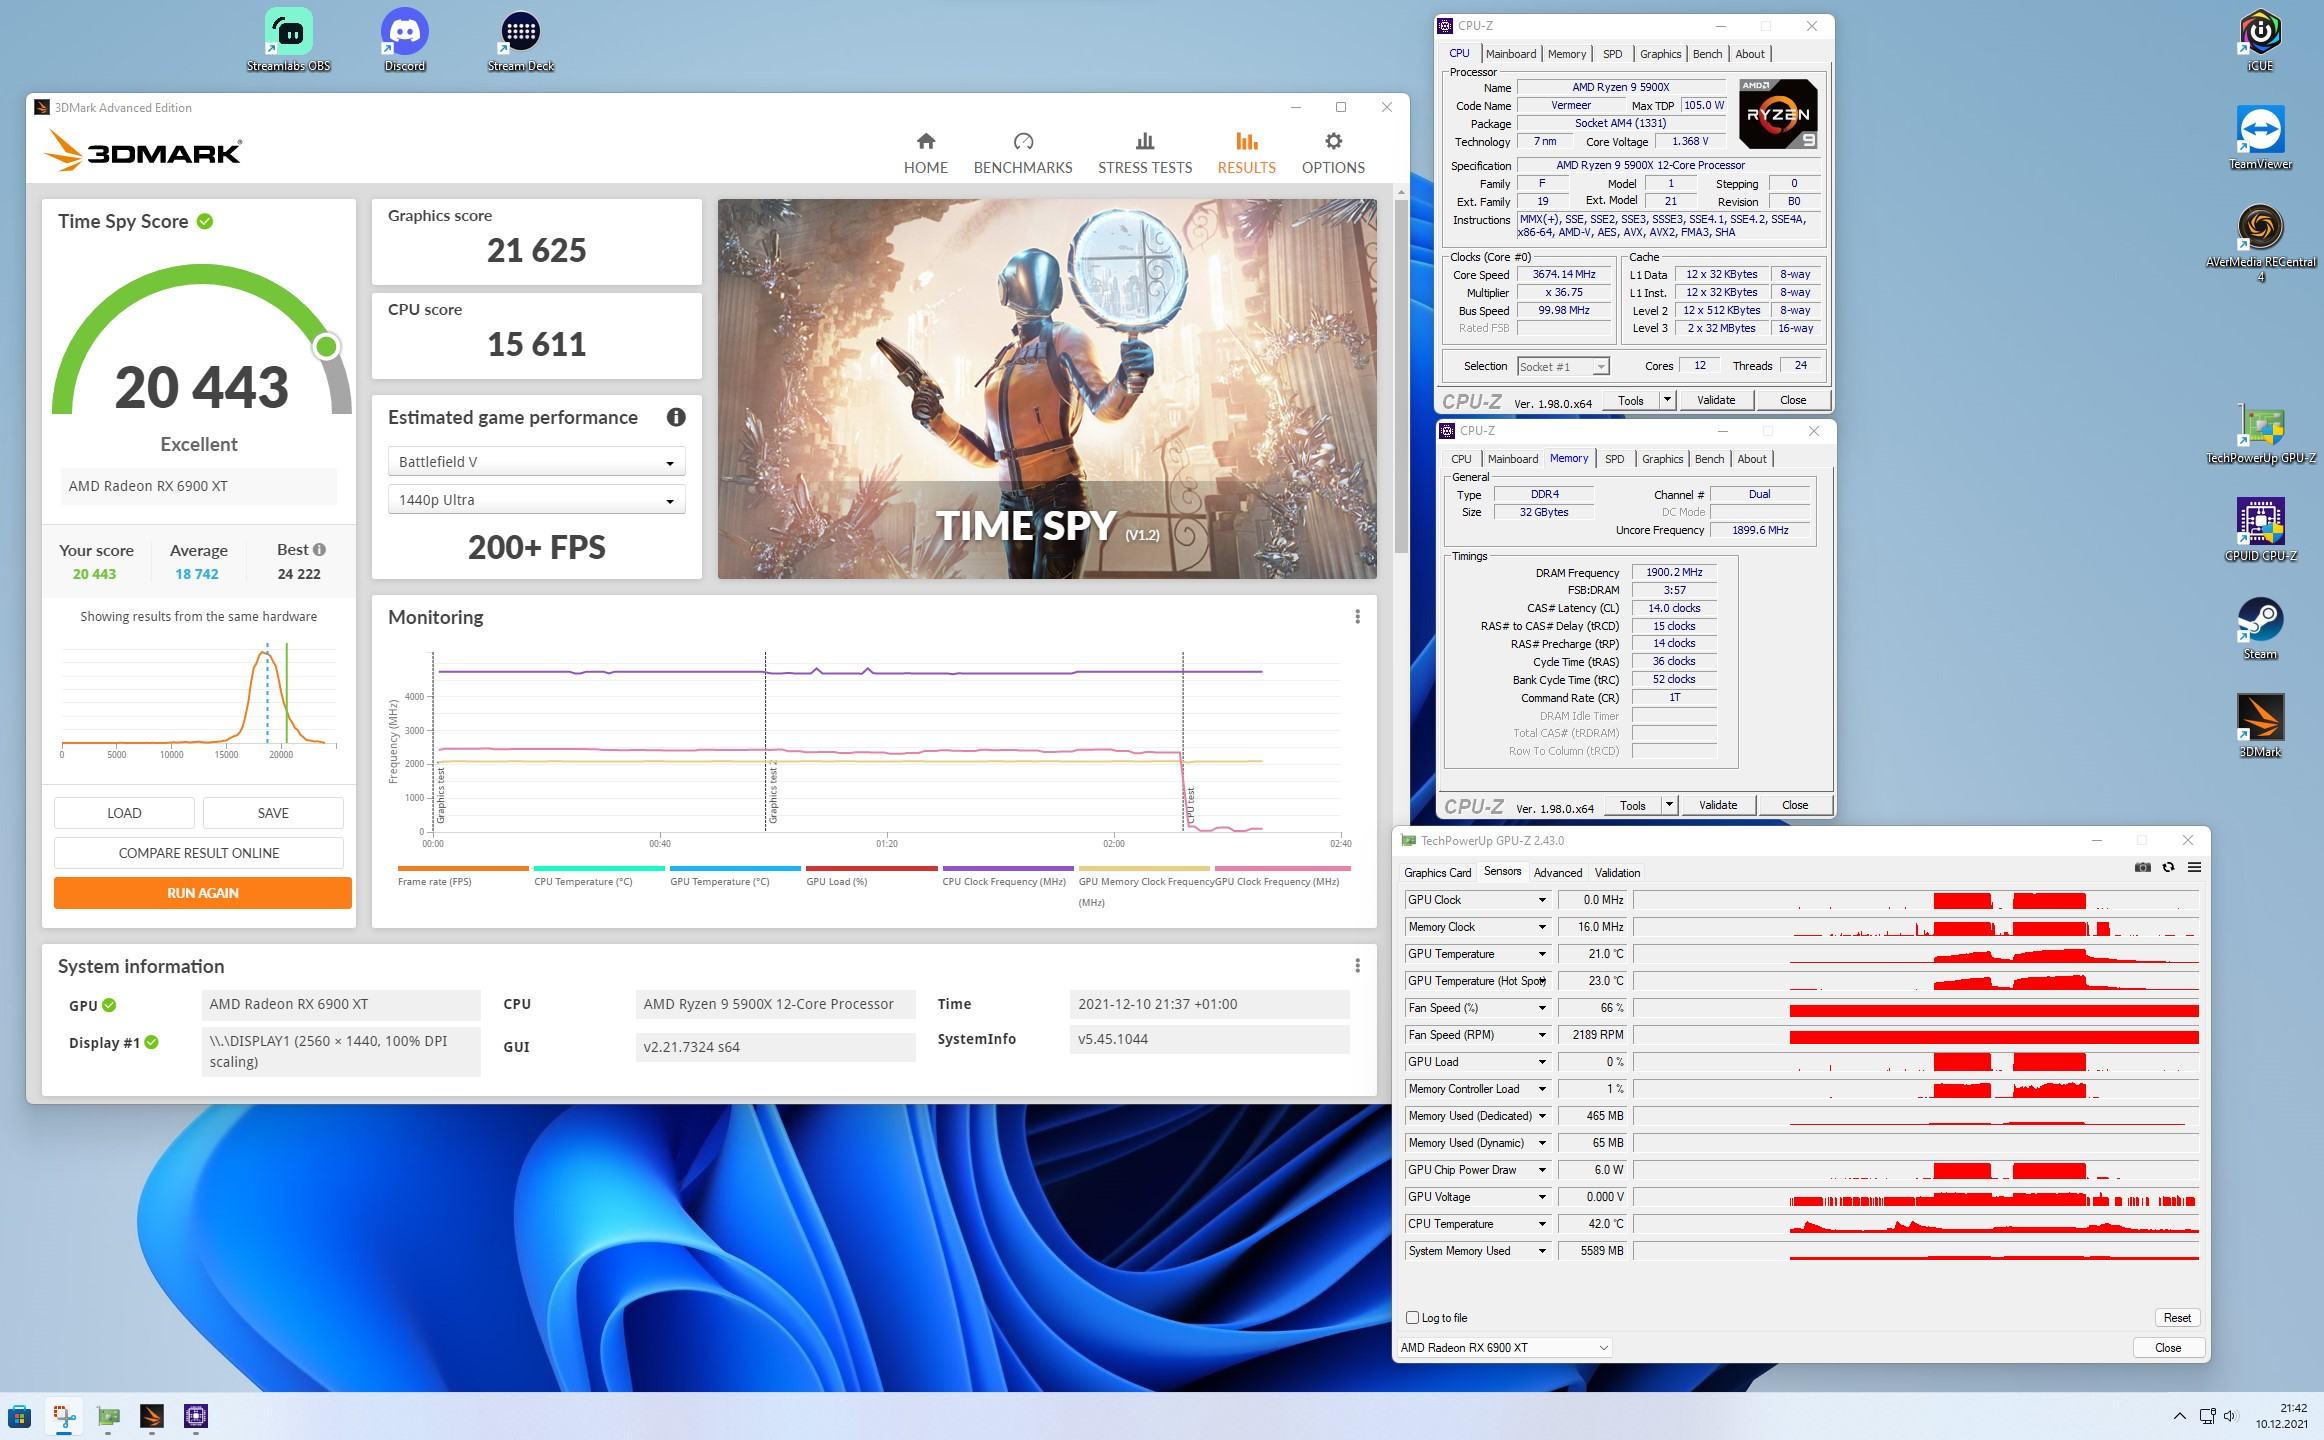Open 3DMark OPTIONS gear
The image size is (2324, 1440).
click(x=1333, y=153)
